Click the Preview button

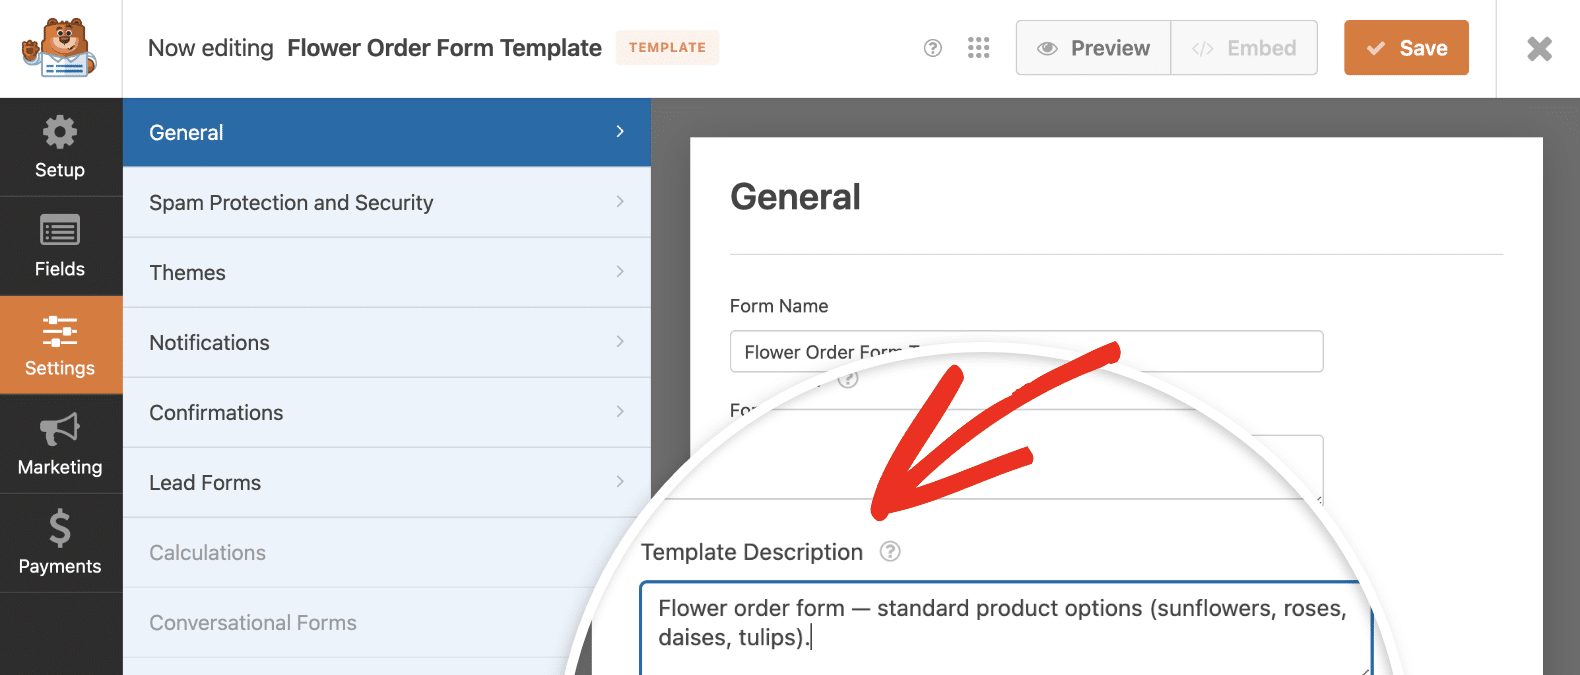tap(1093, 48)
